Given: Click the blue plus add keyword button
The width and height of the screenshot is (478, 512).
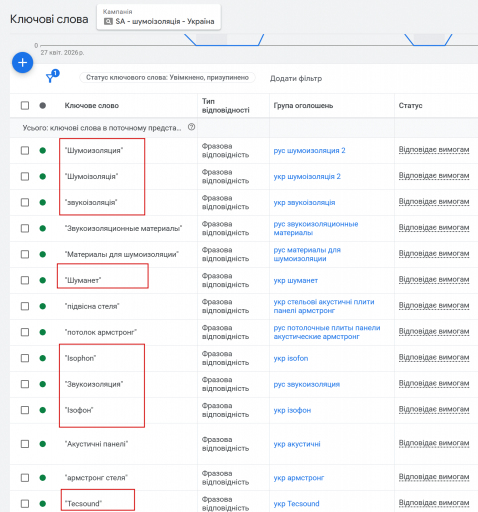Looking at the screenshot, I should click(x=22, y=62).
